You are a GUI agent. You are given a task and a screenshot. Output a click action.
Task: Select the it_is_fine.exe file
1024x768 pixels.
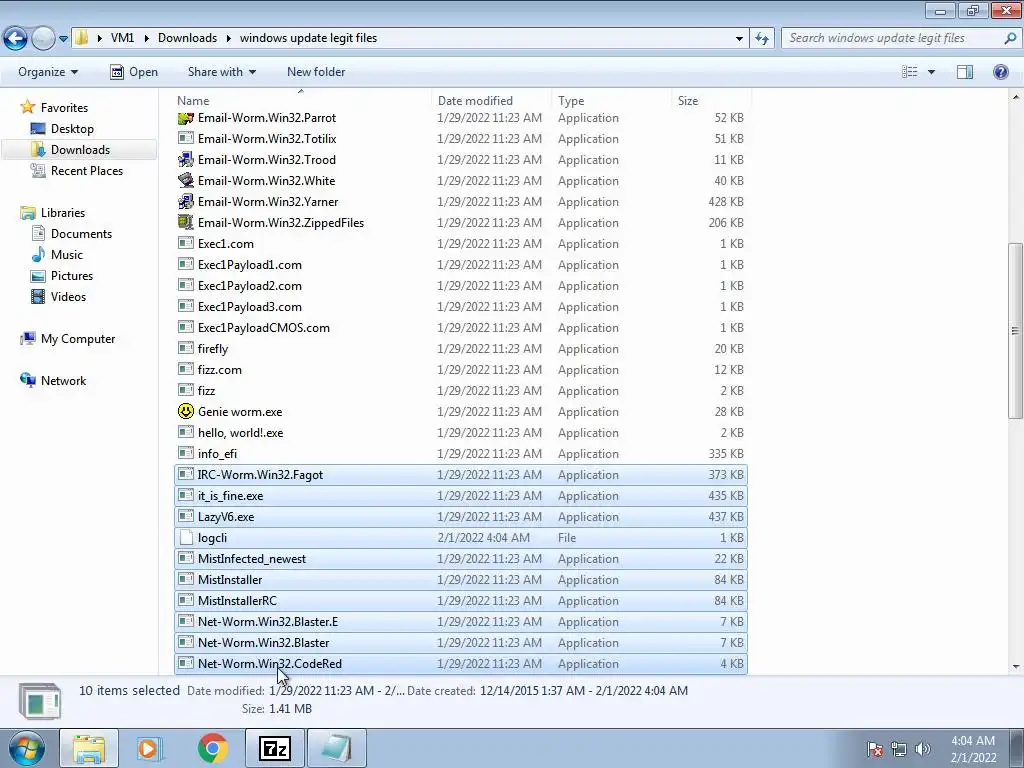click(461, 496)
